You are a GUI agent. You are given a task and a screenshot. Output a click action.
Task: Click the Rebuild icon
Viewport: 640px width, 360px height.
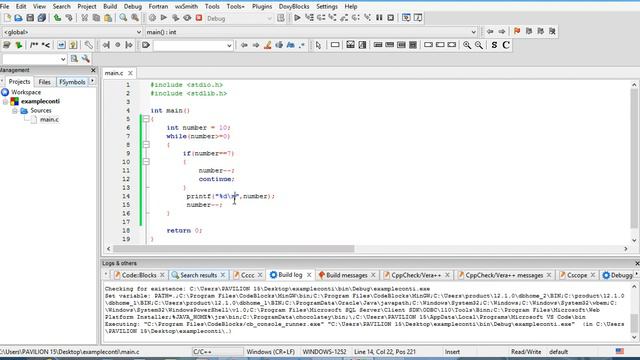[187, 18]
